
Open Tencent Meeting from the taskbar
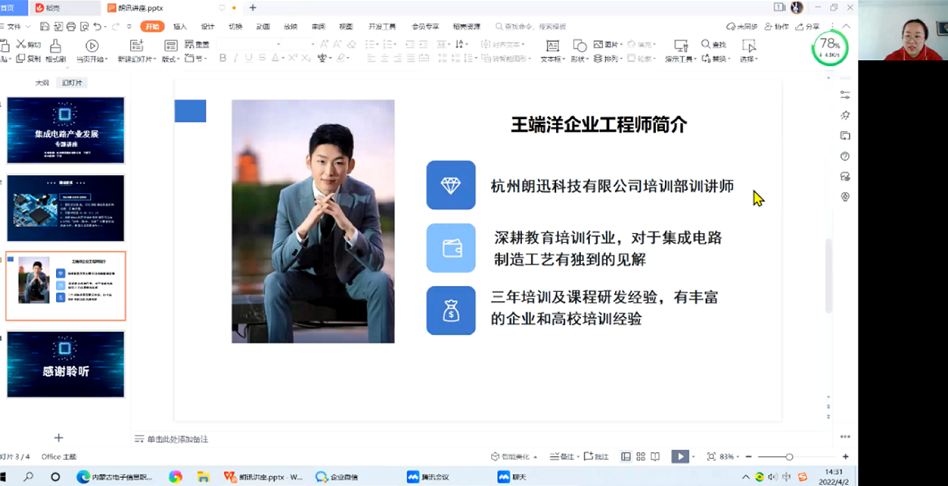click(x=426, y=477)
